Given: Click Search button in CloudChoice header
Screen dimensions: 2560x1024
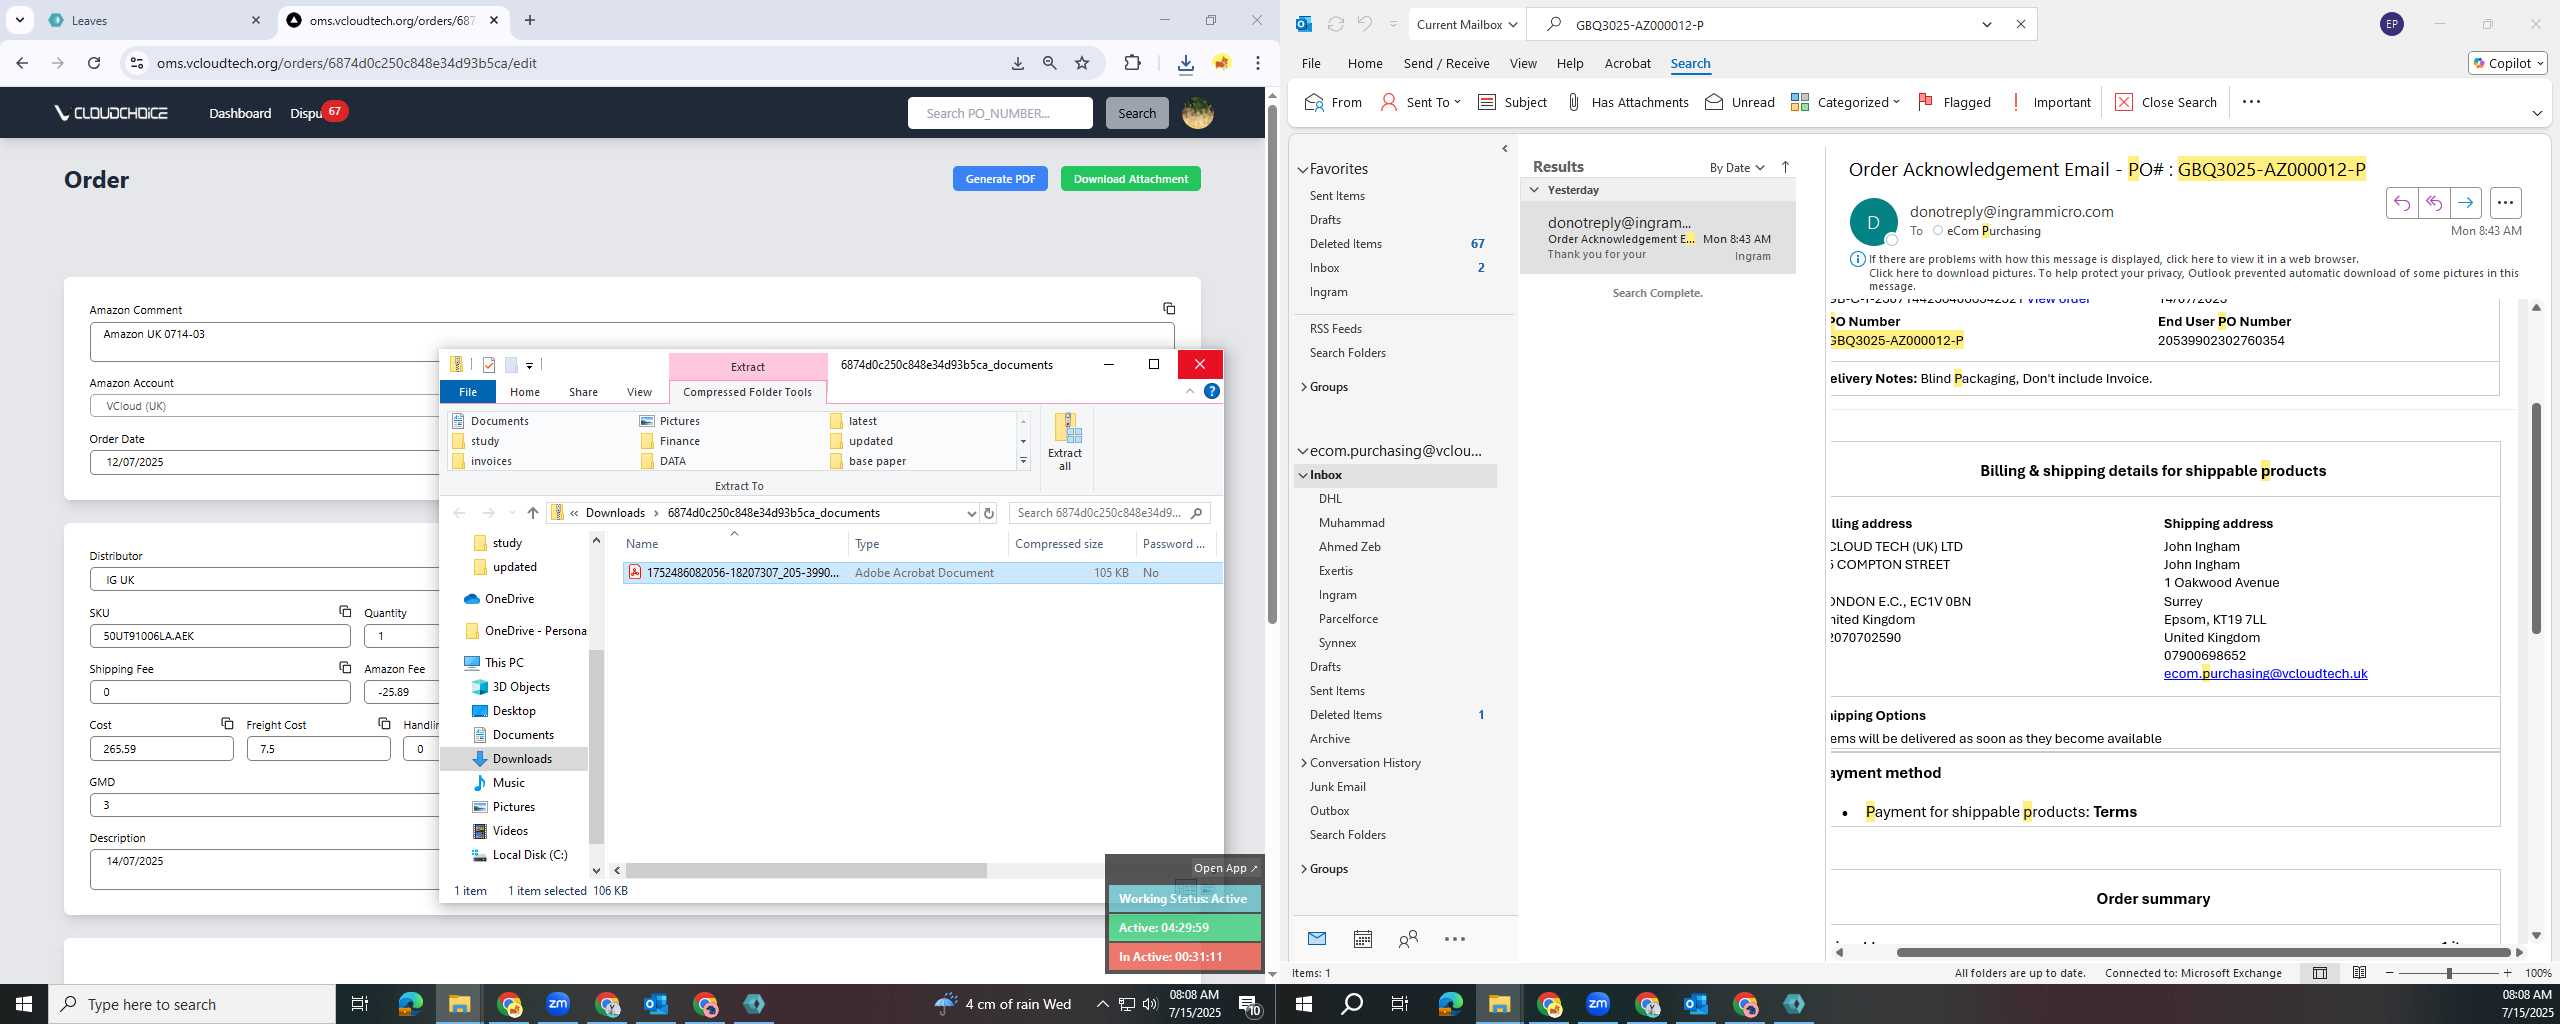Looking at the screenshot, I should (1136, 113).
